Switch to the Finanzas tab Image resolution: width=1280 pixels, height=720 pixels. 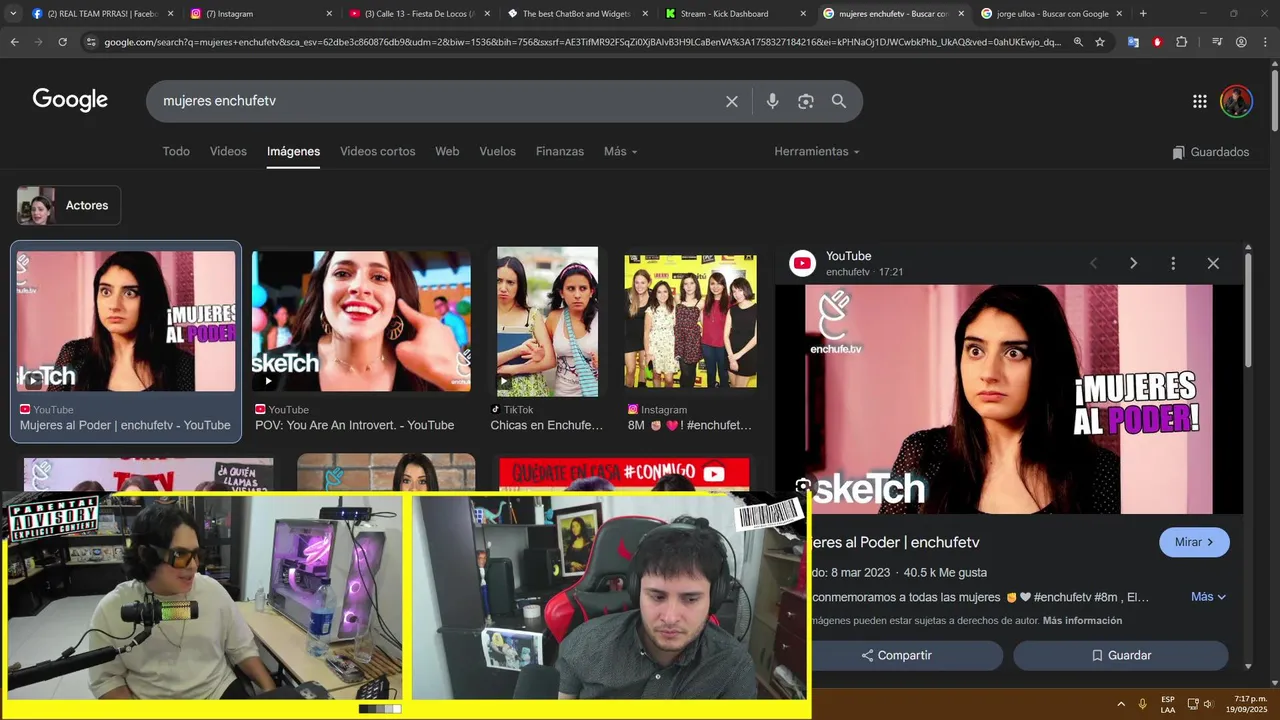(x=560, y=151)
